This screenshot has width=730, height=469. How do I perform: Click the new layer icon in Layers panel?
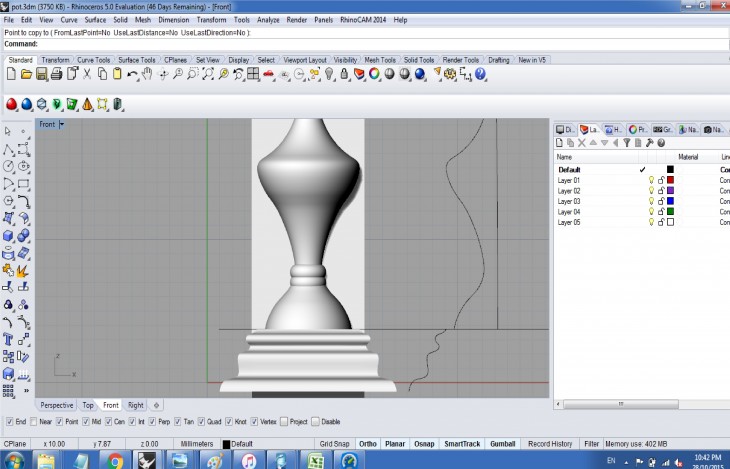560,143
